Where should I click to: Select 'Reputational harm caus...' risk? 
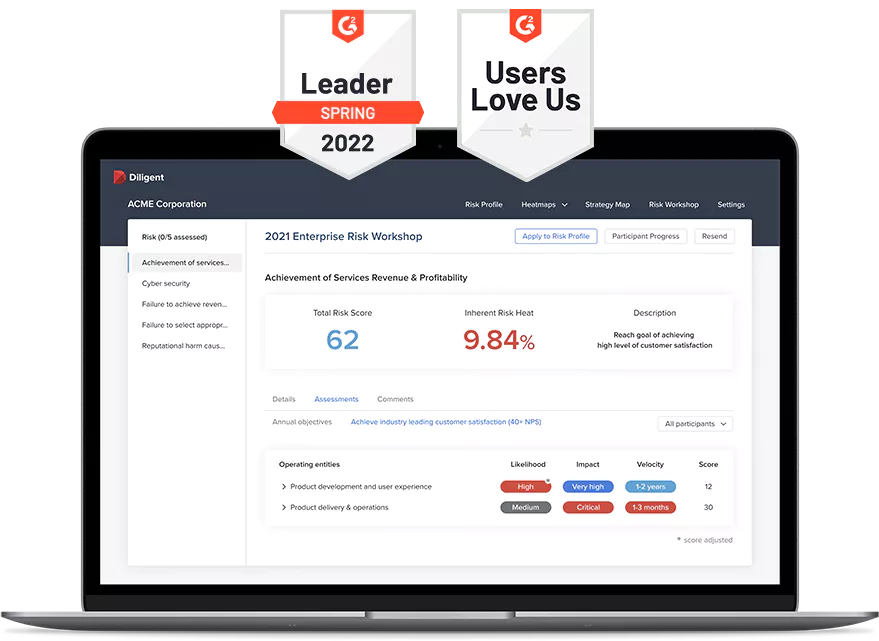[x=183, y=345]
